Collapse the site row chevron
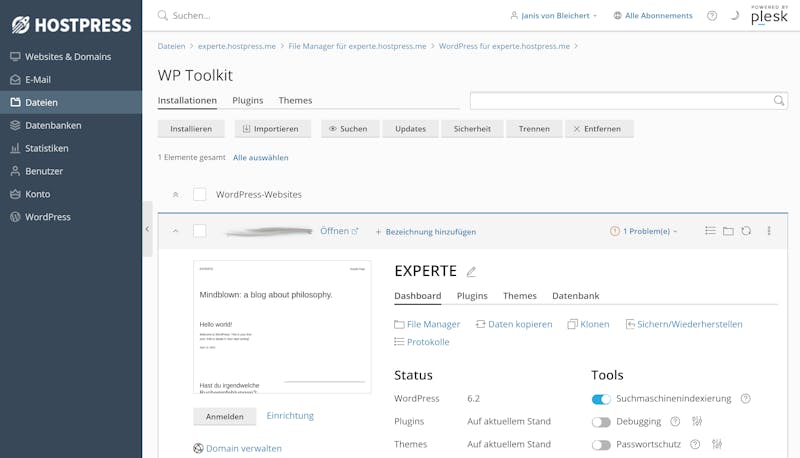 coord(176,231)
